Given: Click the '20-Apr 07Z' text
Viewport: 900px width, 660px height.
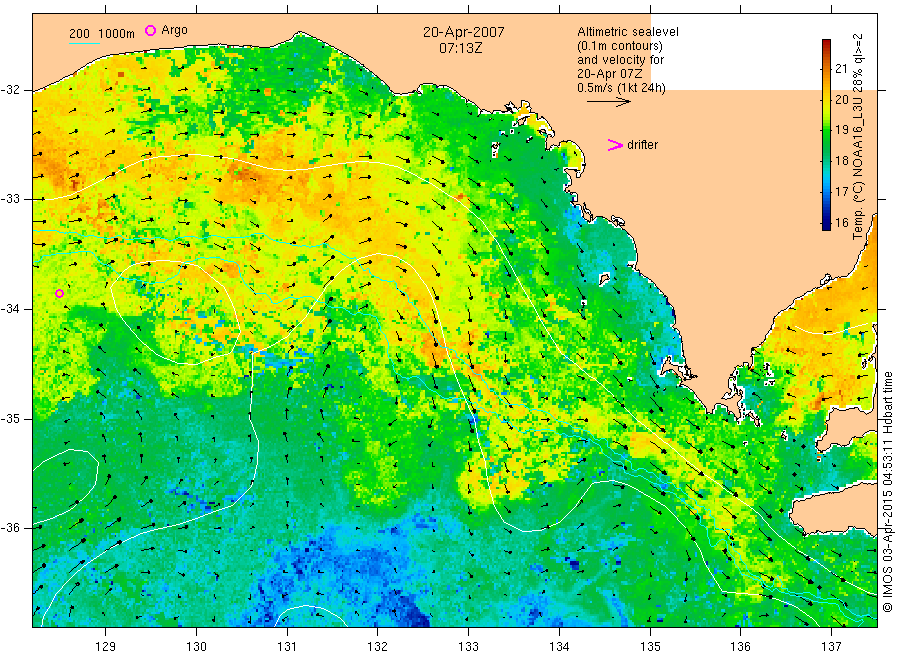Looking at the screenshot, I should [x=610, y=73].
